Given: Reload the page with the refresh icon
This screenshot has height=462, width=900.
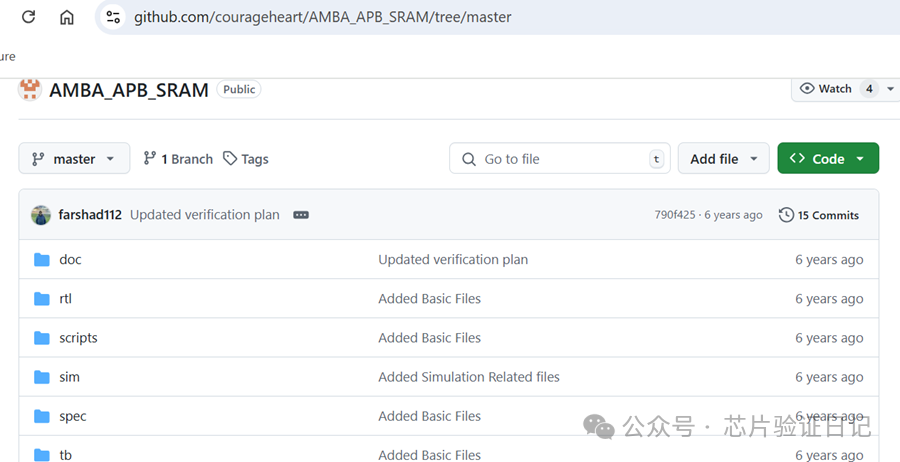Looking at the screenshot, I should pos(28,17).
